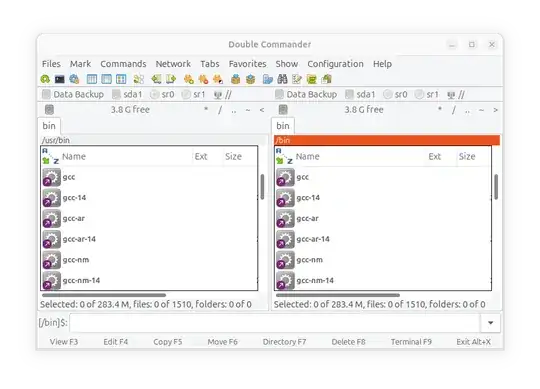The width and height of the screenshot is (540, 389).
Task: Expand the command line history dropdown
Action: 490,323
